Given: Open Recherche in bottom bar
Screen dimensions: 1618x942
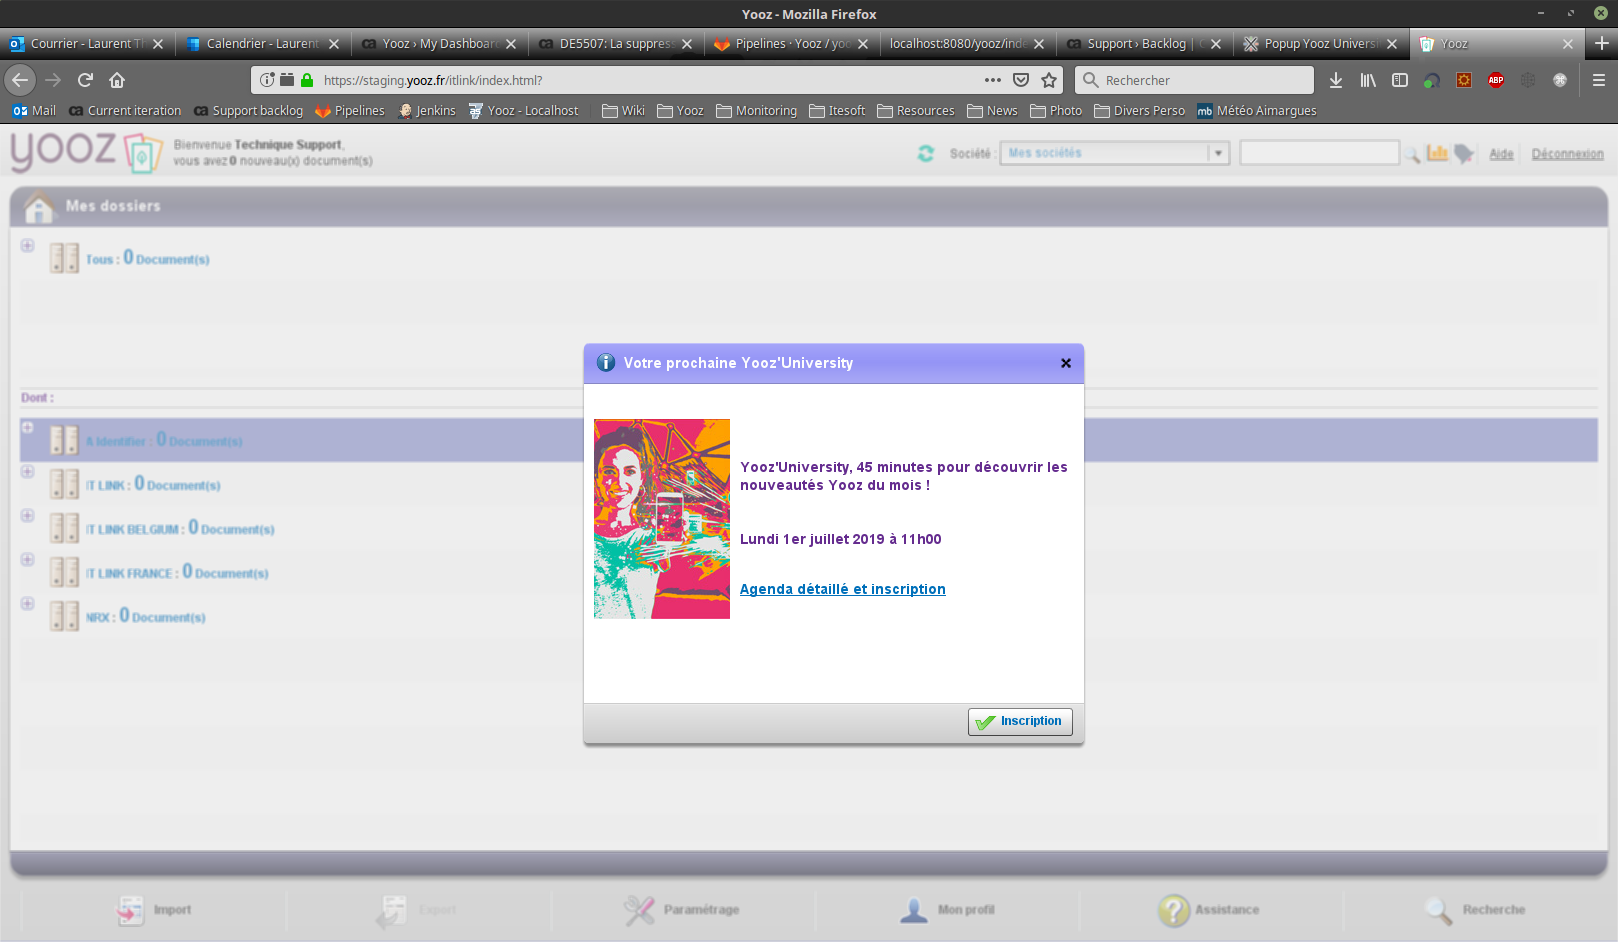Looking at the screenshot, I should point(1475,910).
